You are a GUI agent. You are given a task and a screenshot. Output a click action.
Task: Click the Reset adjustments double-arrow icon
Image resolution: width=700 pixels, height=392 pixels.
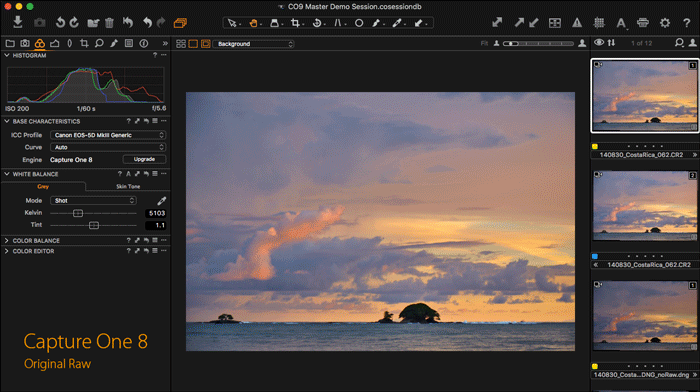[x=128, y=22]
